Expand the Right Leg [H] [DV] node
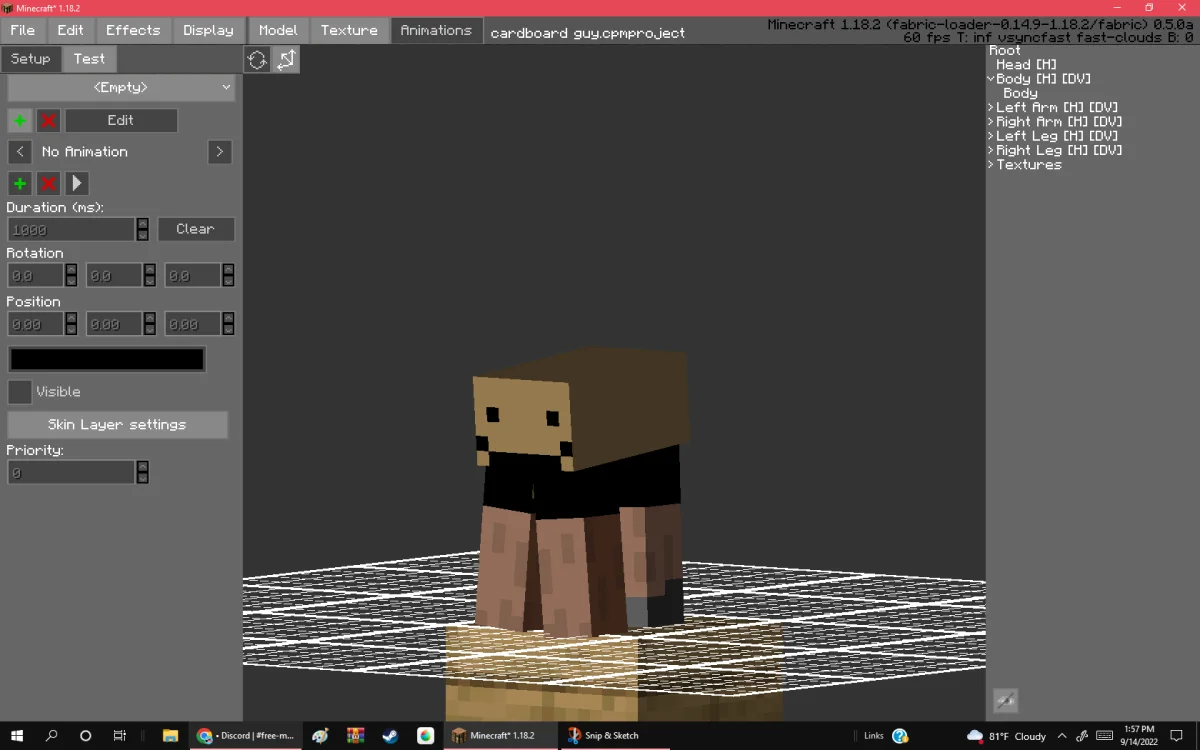This screenshot has height=750, width=1200. click(x=991, y=150)
